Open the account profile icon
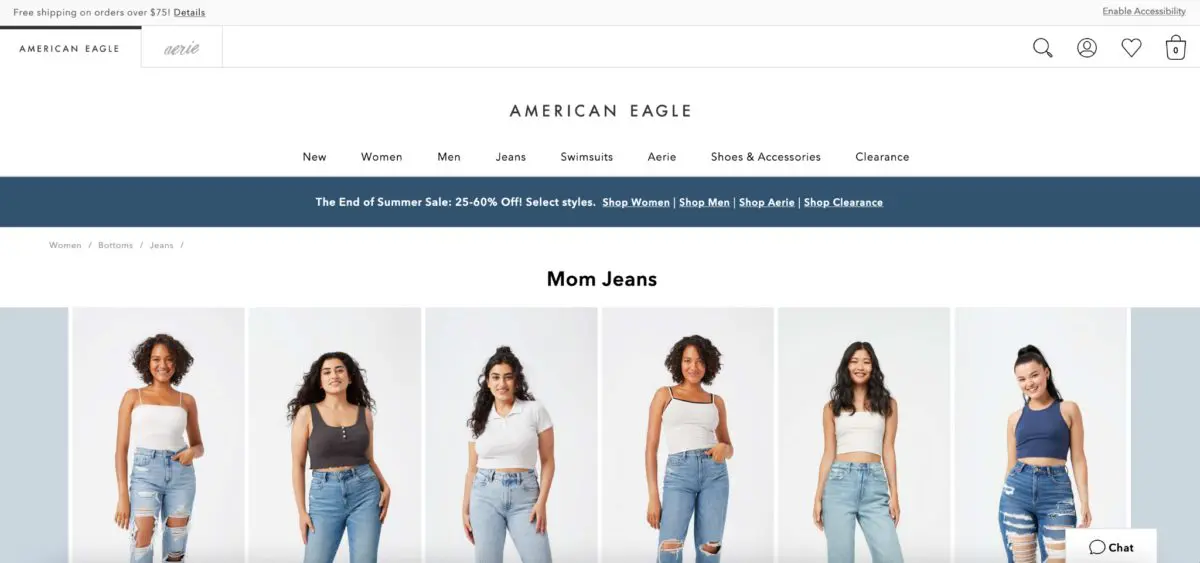 coord(1087,48)
